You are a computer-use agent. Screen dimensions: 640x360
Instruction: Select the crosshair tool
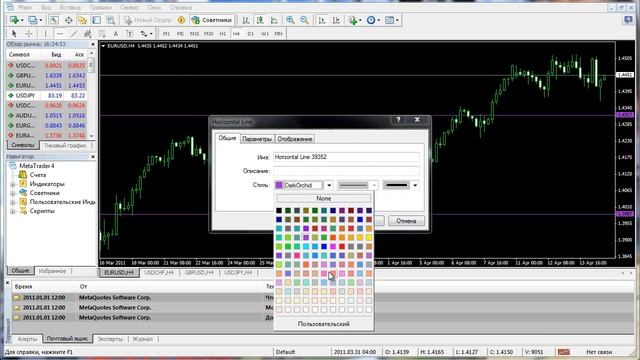(29, 33)
